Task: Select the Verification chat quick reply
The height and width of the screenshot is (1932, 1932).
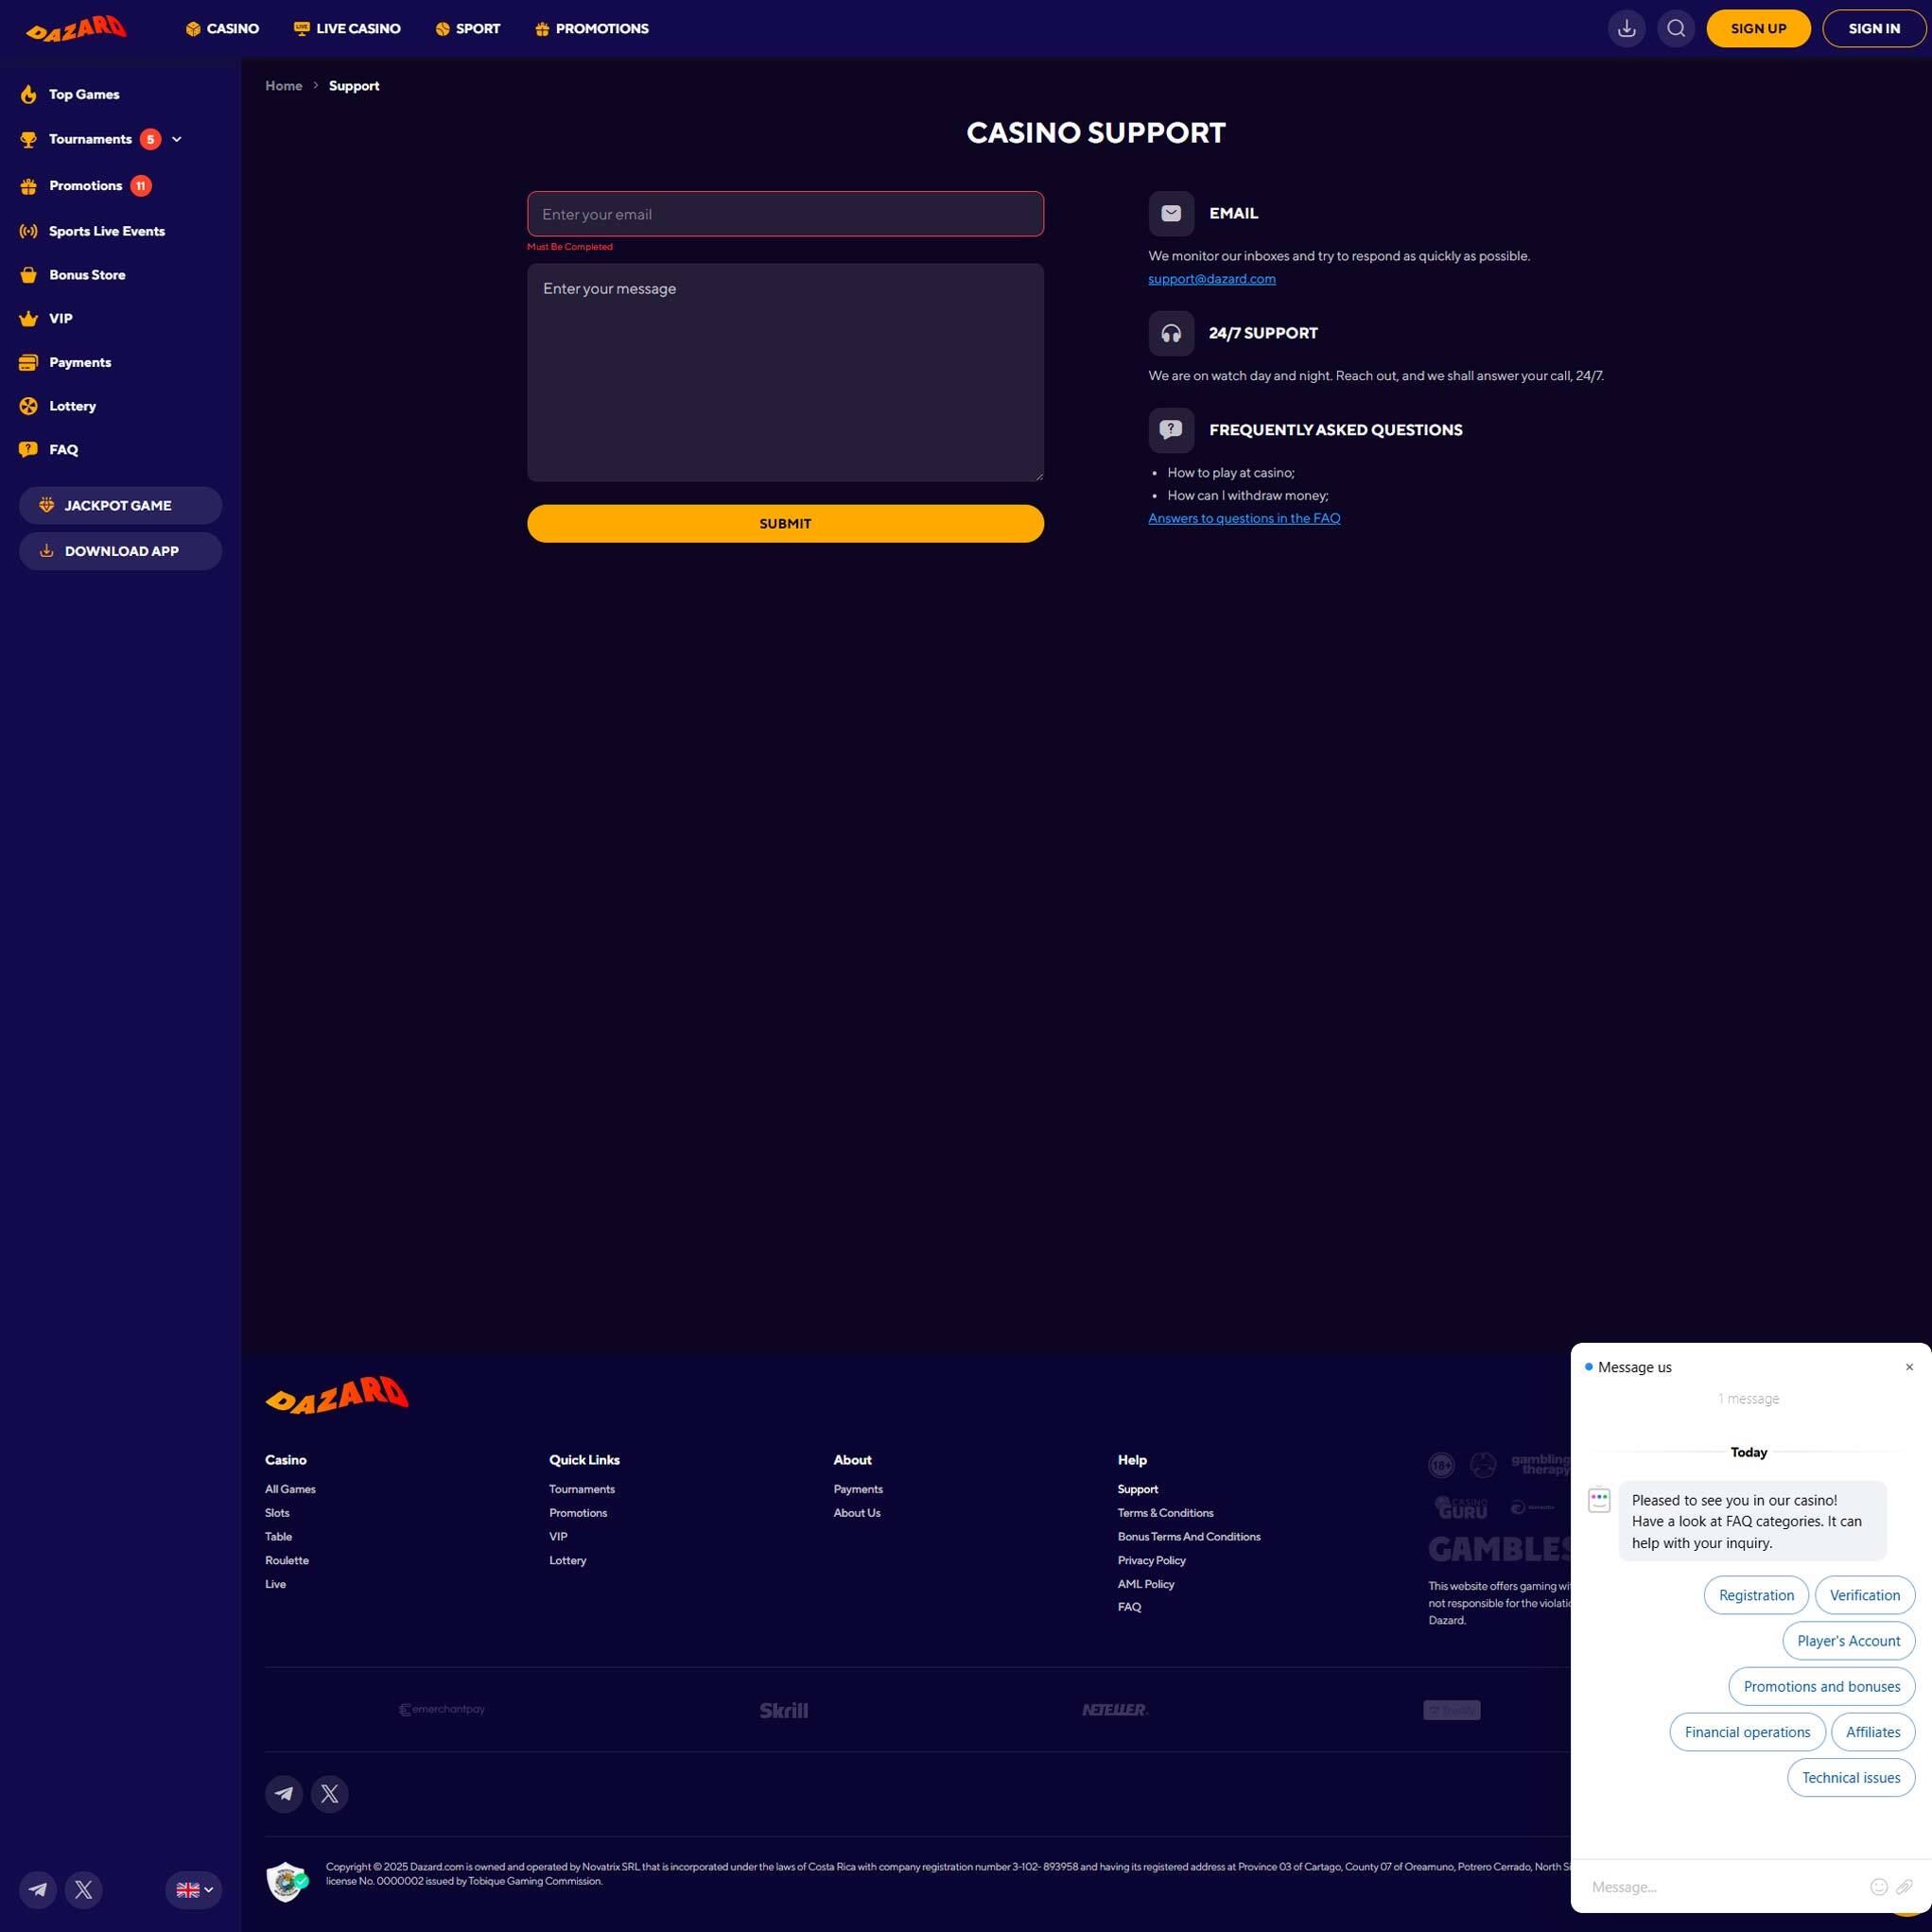Action: [x=1864, y=1595]
